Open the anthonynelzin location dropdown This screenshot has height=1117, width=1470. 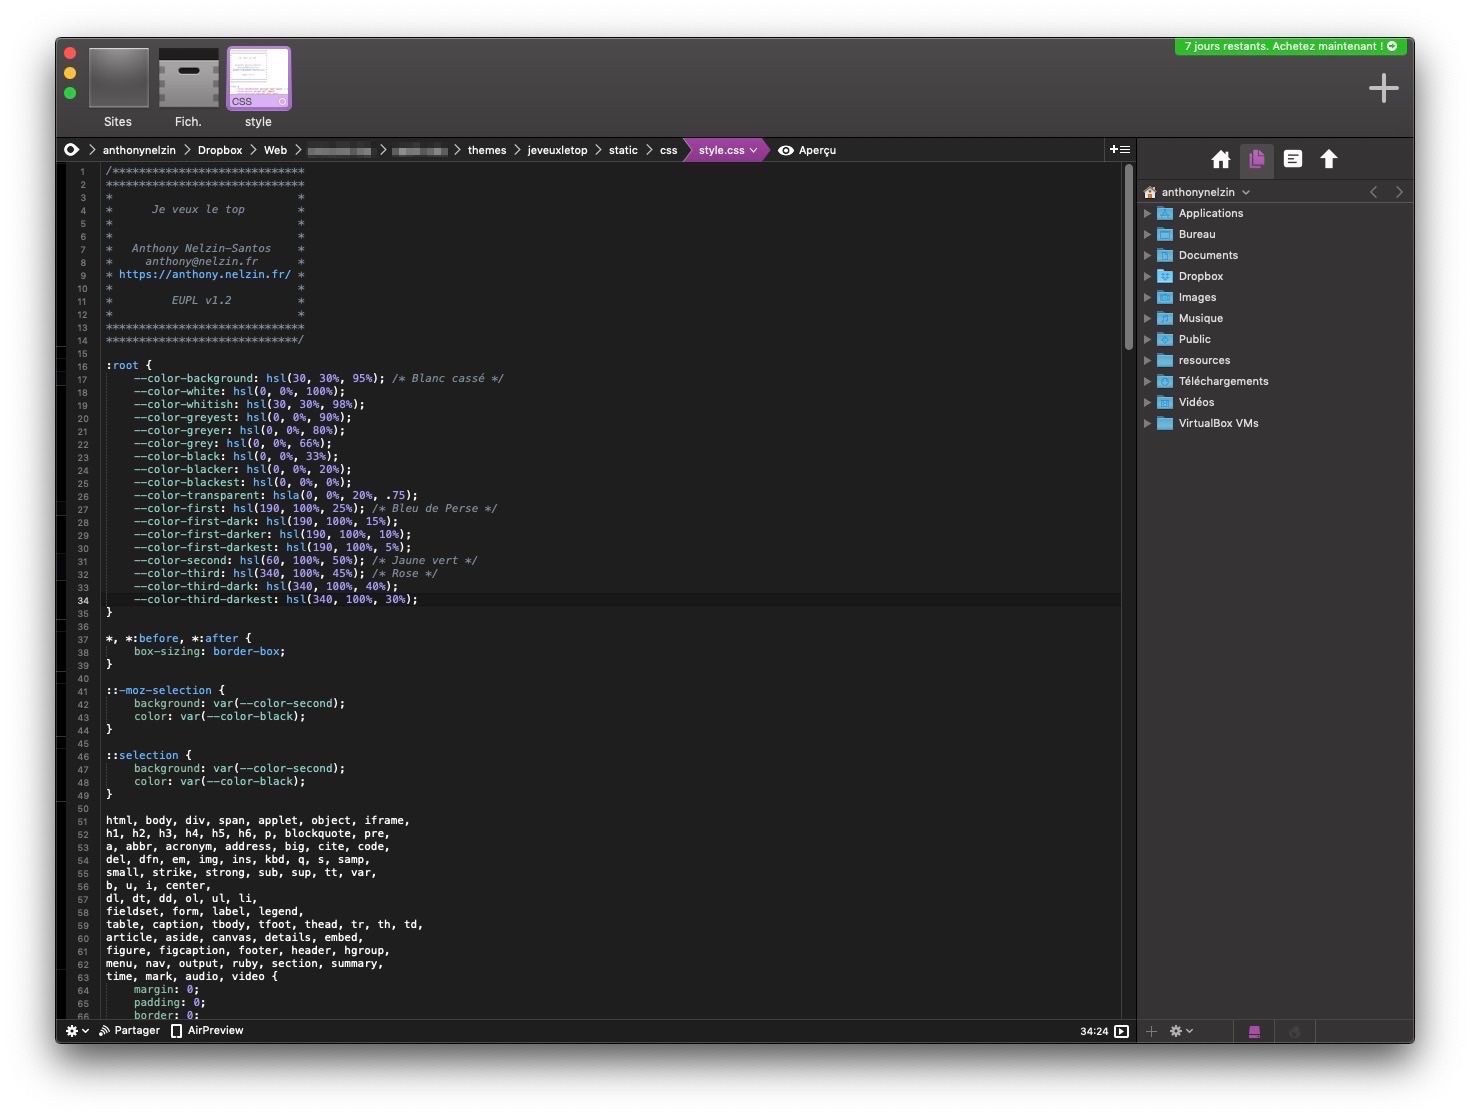point(1246,191)
